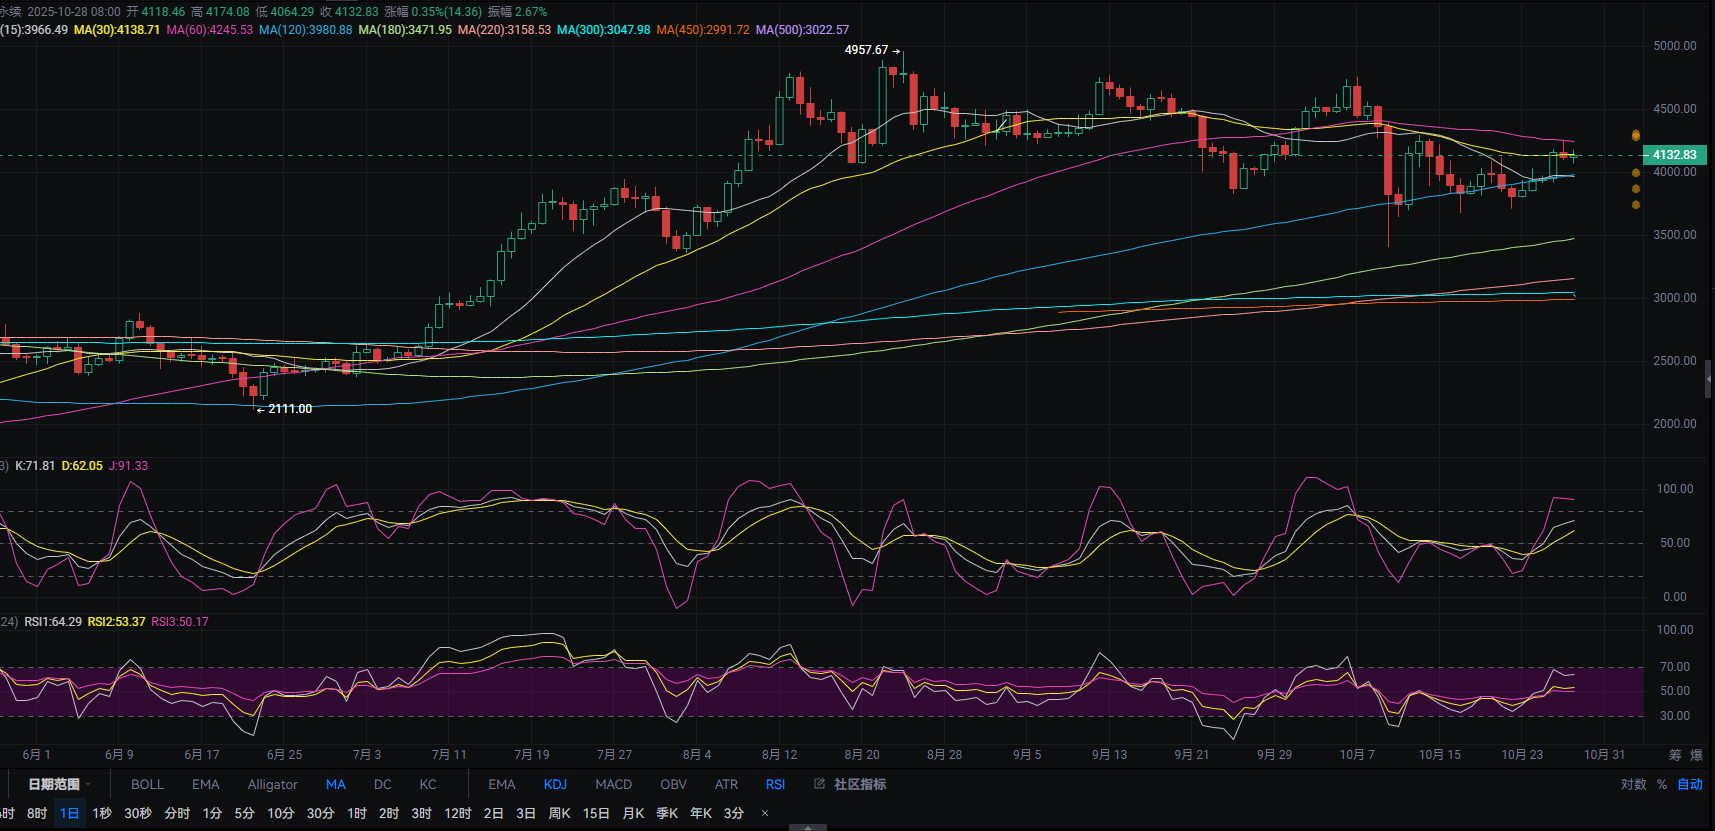Select the 30分 timeframe
Image resolution: width=1715 pixels, height=831 pixels.
coord(320,813)
